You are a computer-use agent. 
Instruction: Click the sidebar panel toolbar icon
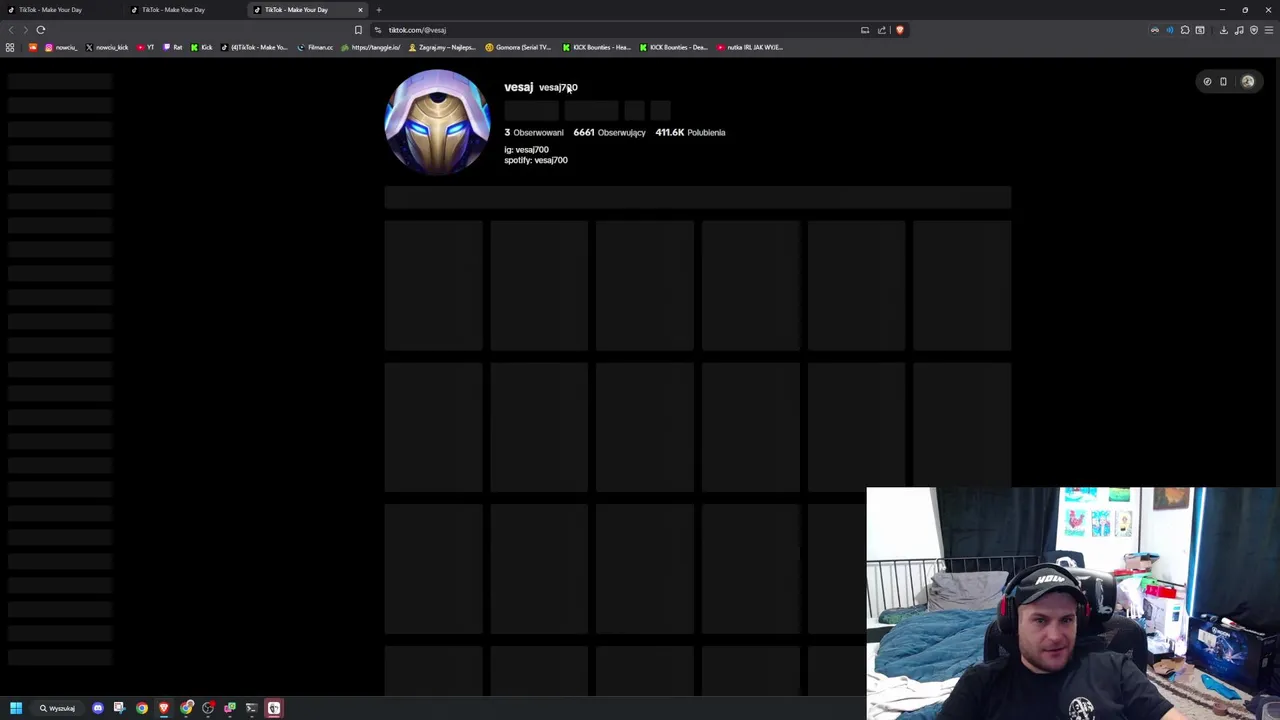1200,30
